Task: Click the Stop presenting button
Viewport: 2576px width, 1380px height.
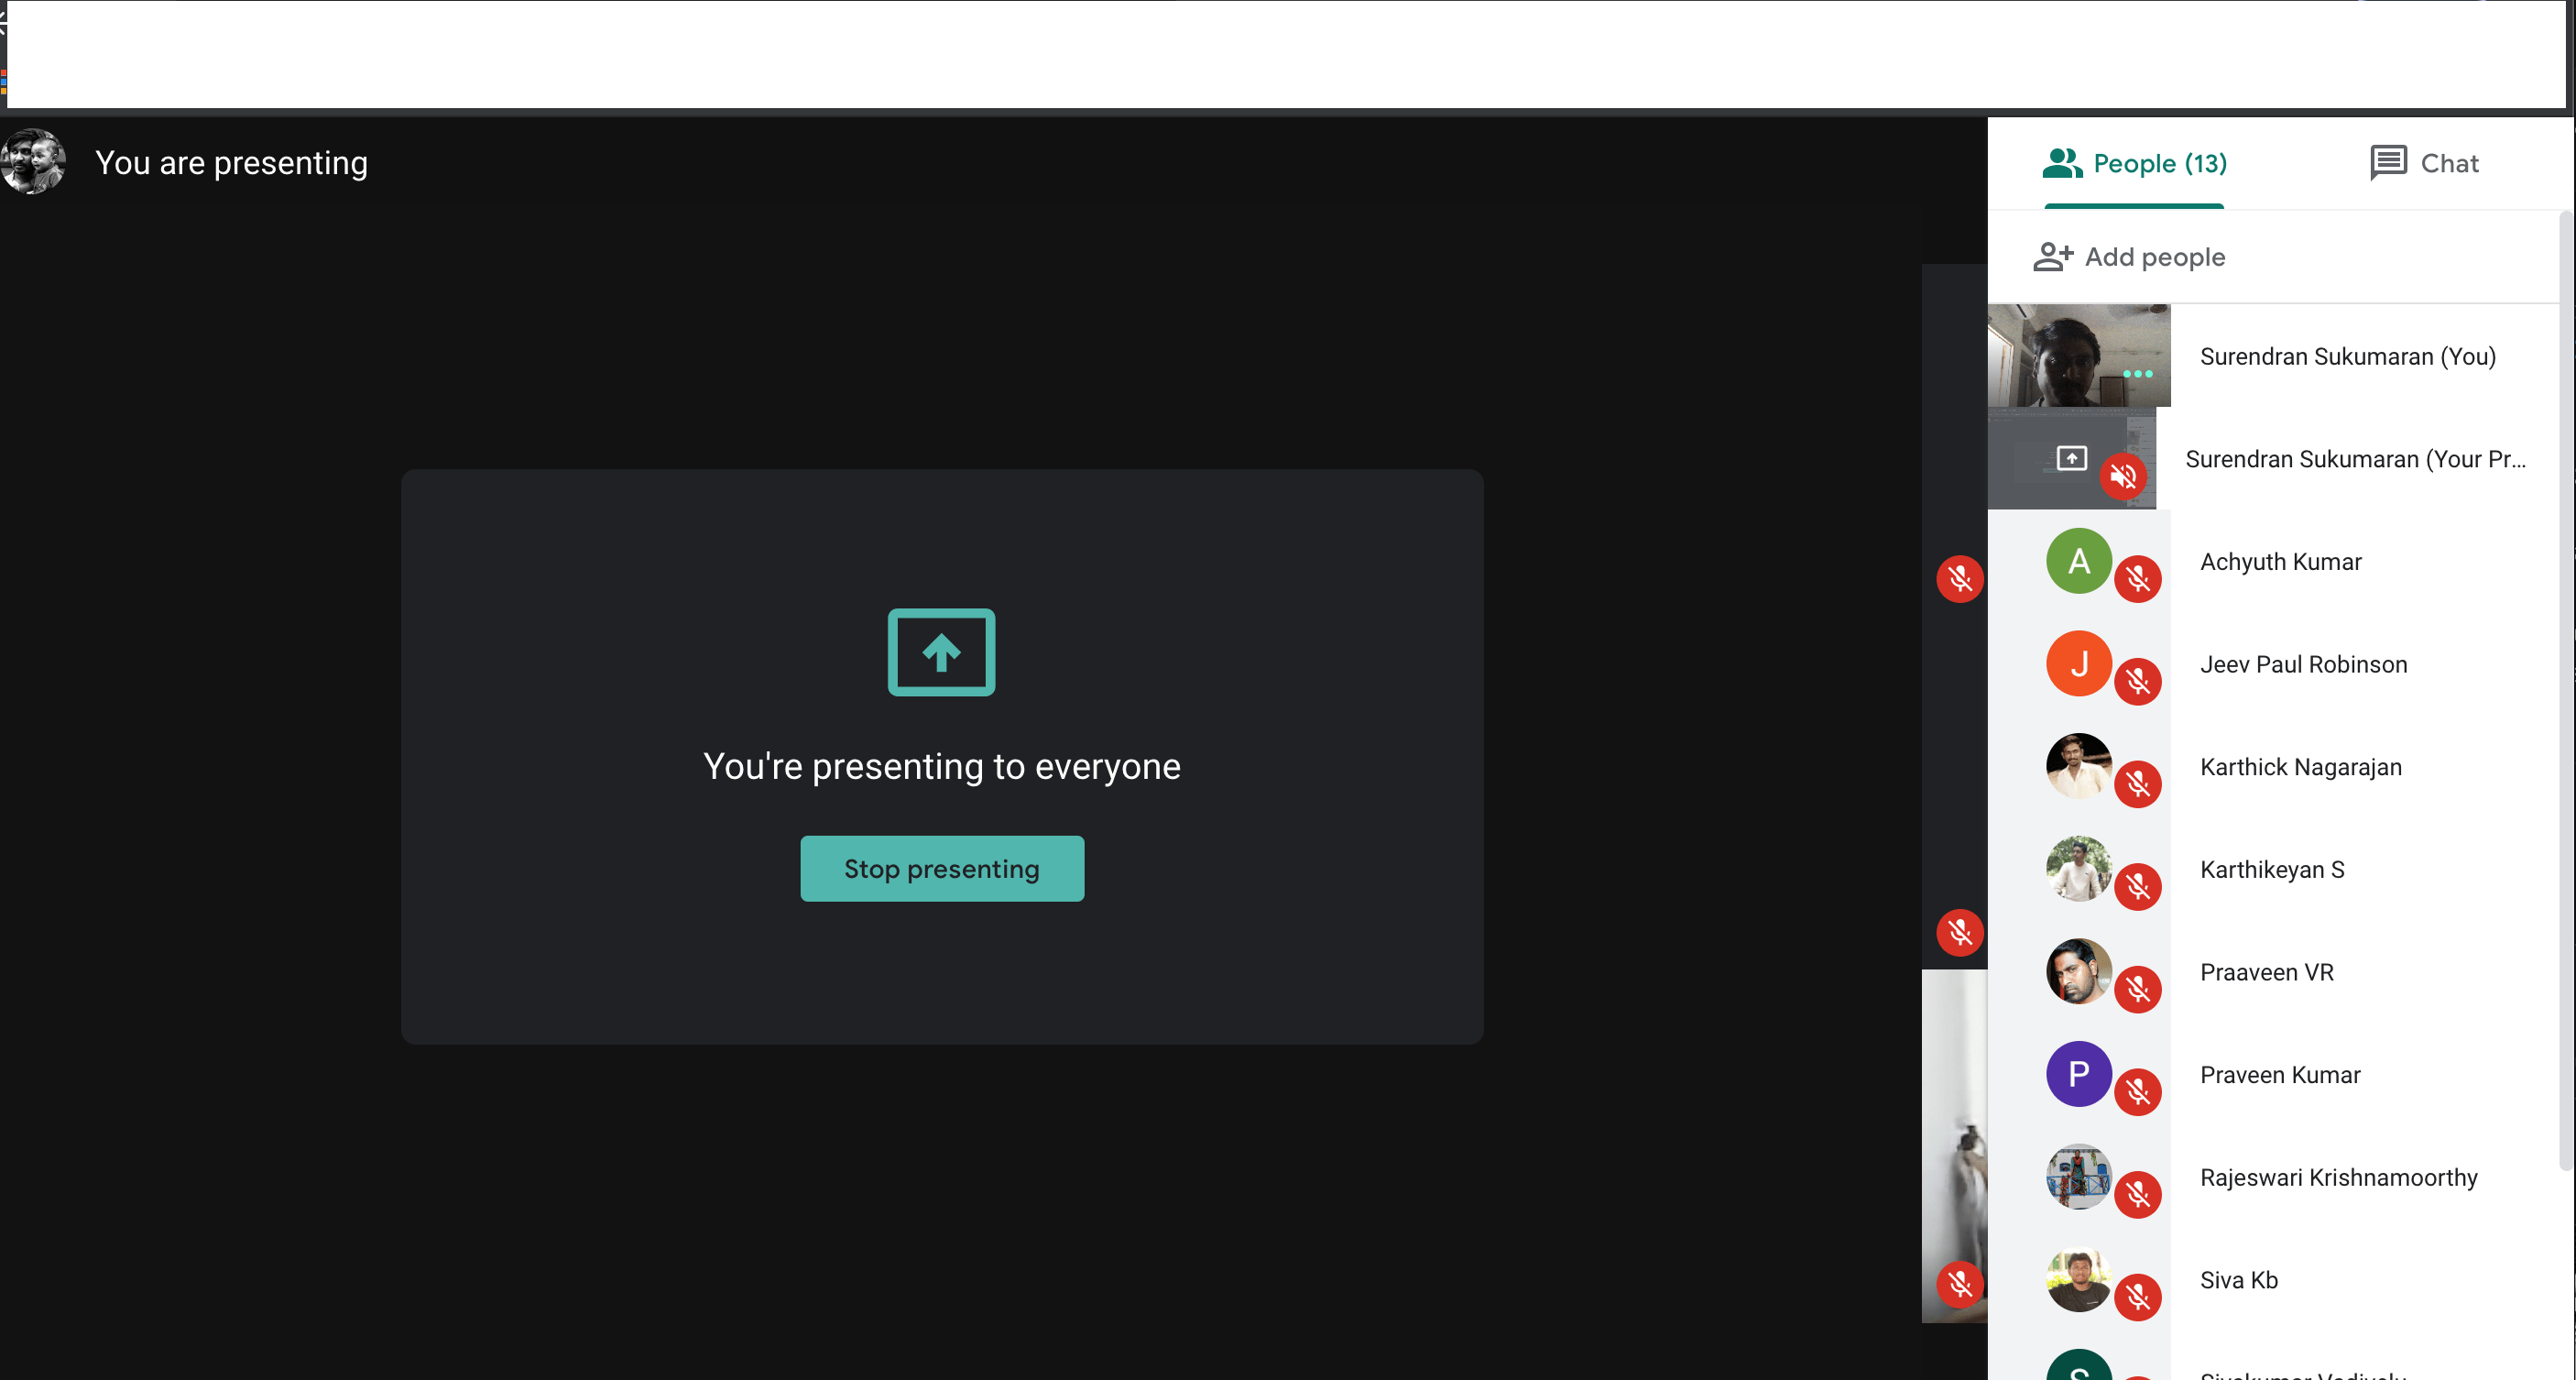Action: (941, 868)
